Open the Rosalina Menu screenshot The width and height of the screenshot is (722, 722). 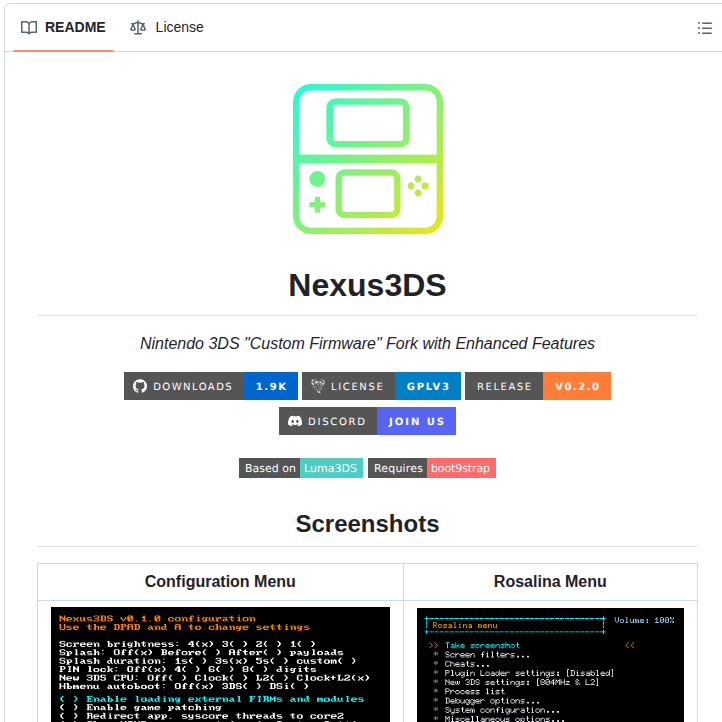pos(550,664)
